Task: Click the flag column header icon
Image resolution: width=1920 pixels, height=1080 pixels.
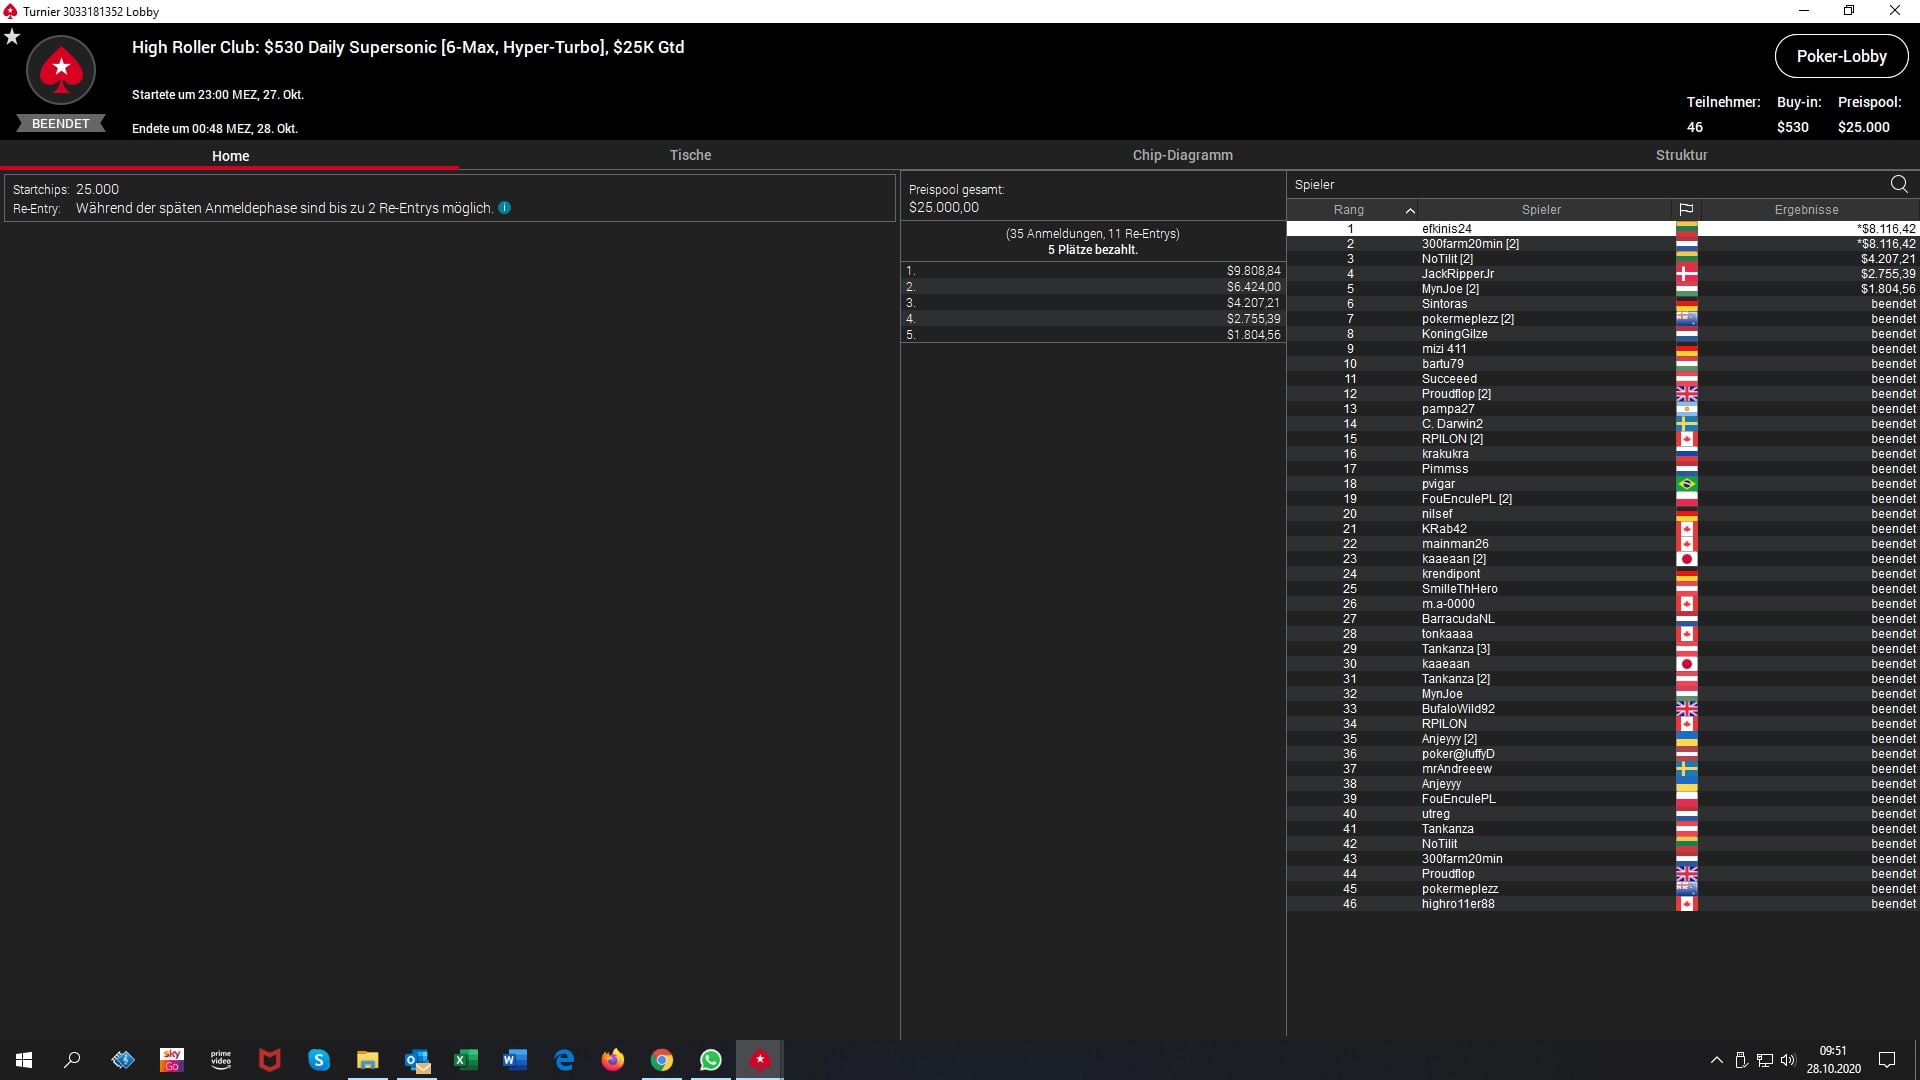Action: (x=1686, y=210)
